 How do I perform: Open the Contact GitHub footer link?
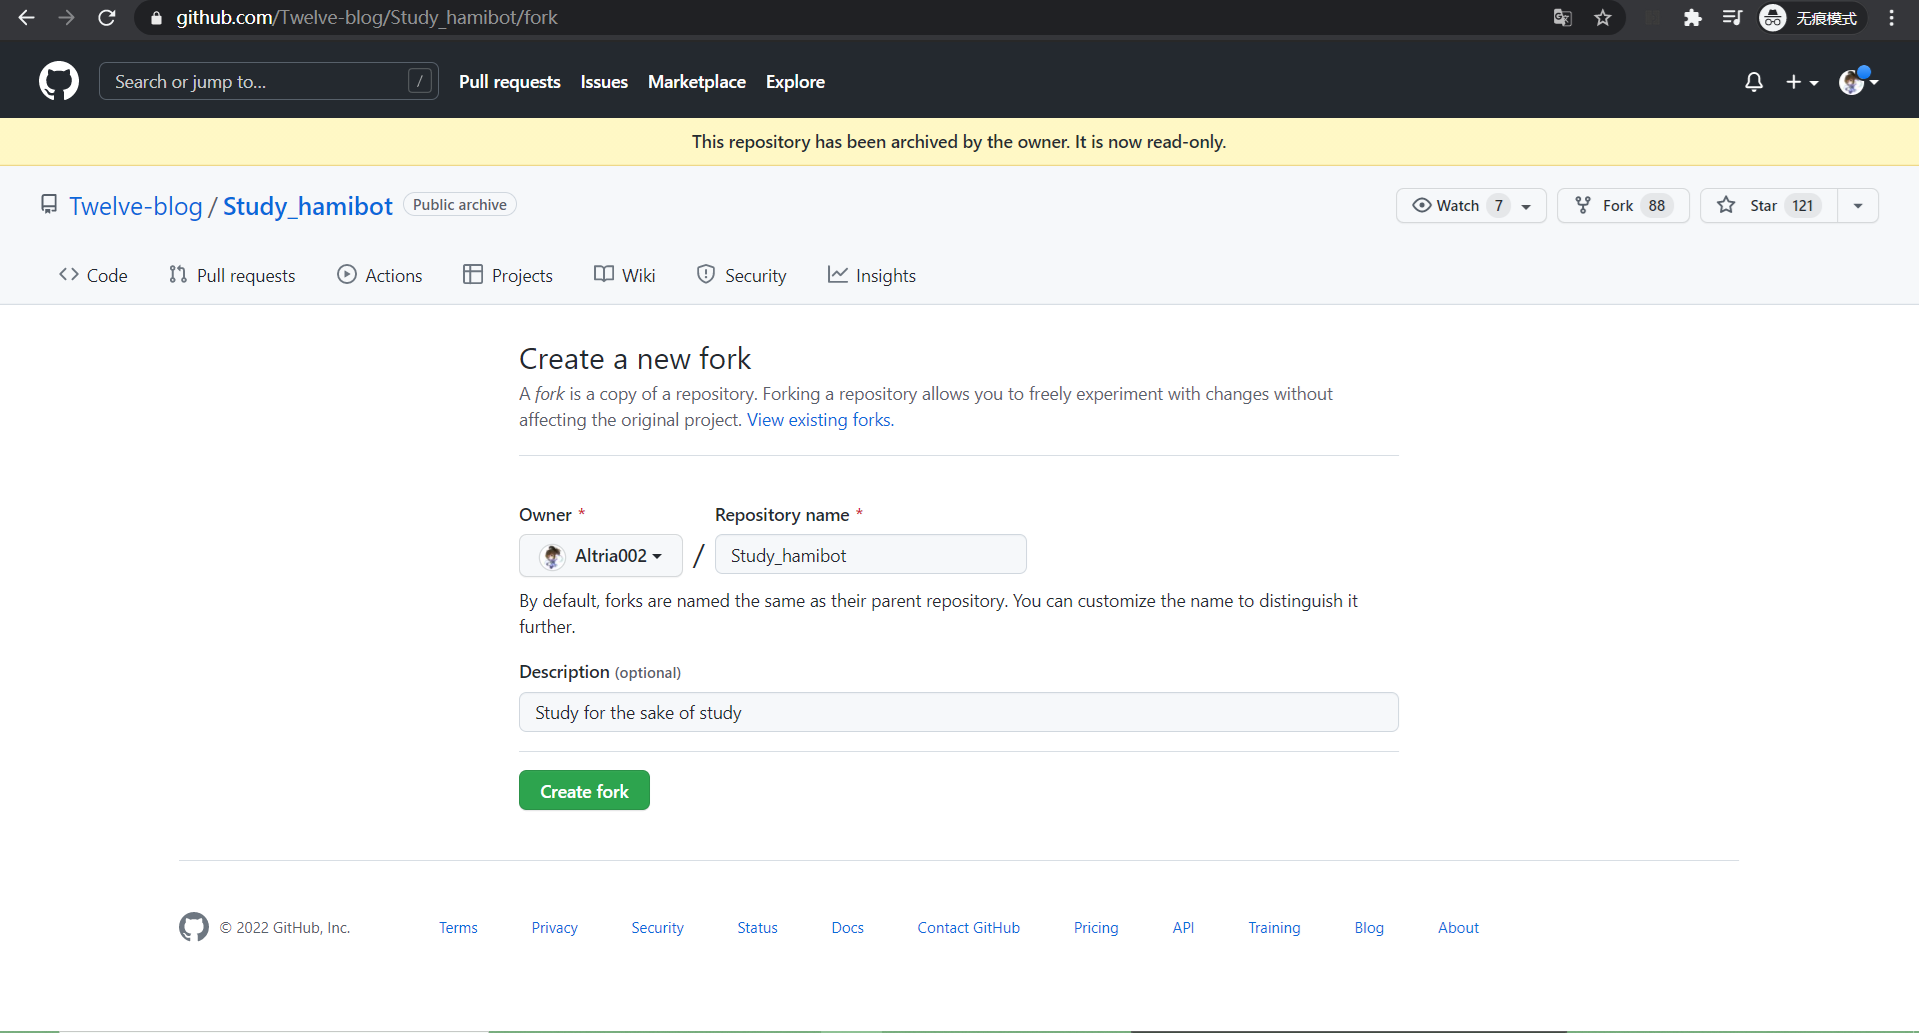point(969,928)
